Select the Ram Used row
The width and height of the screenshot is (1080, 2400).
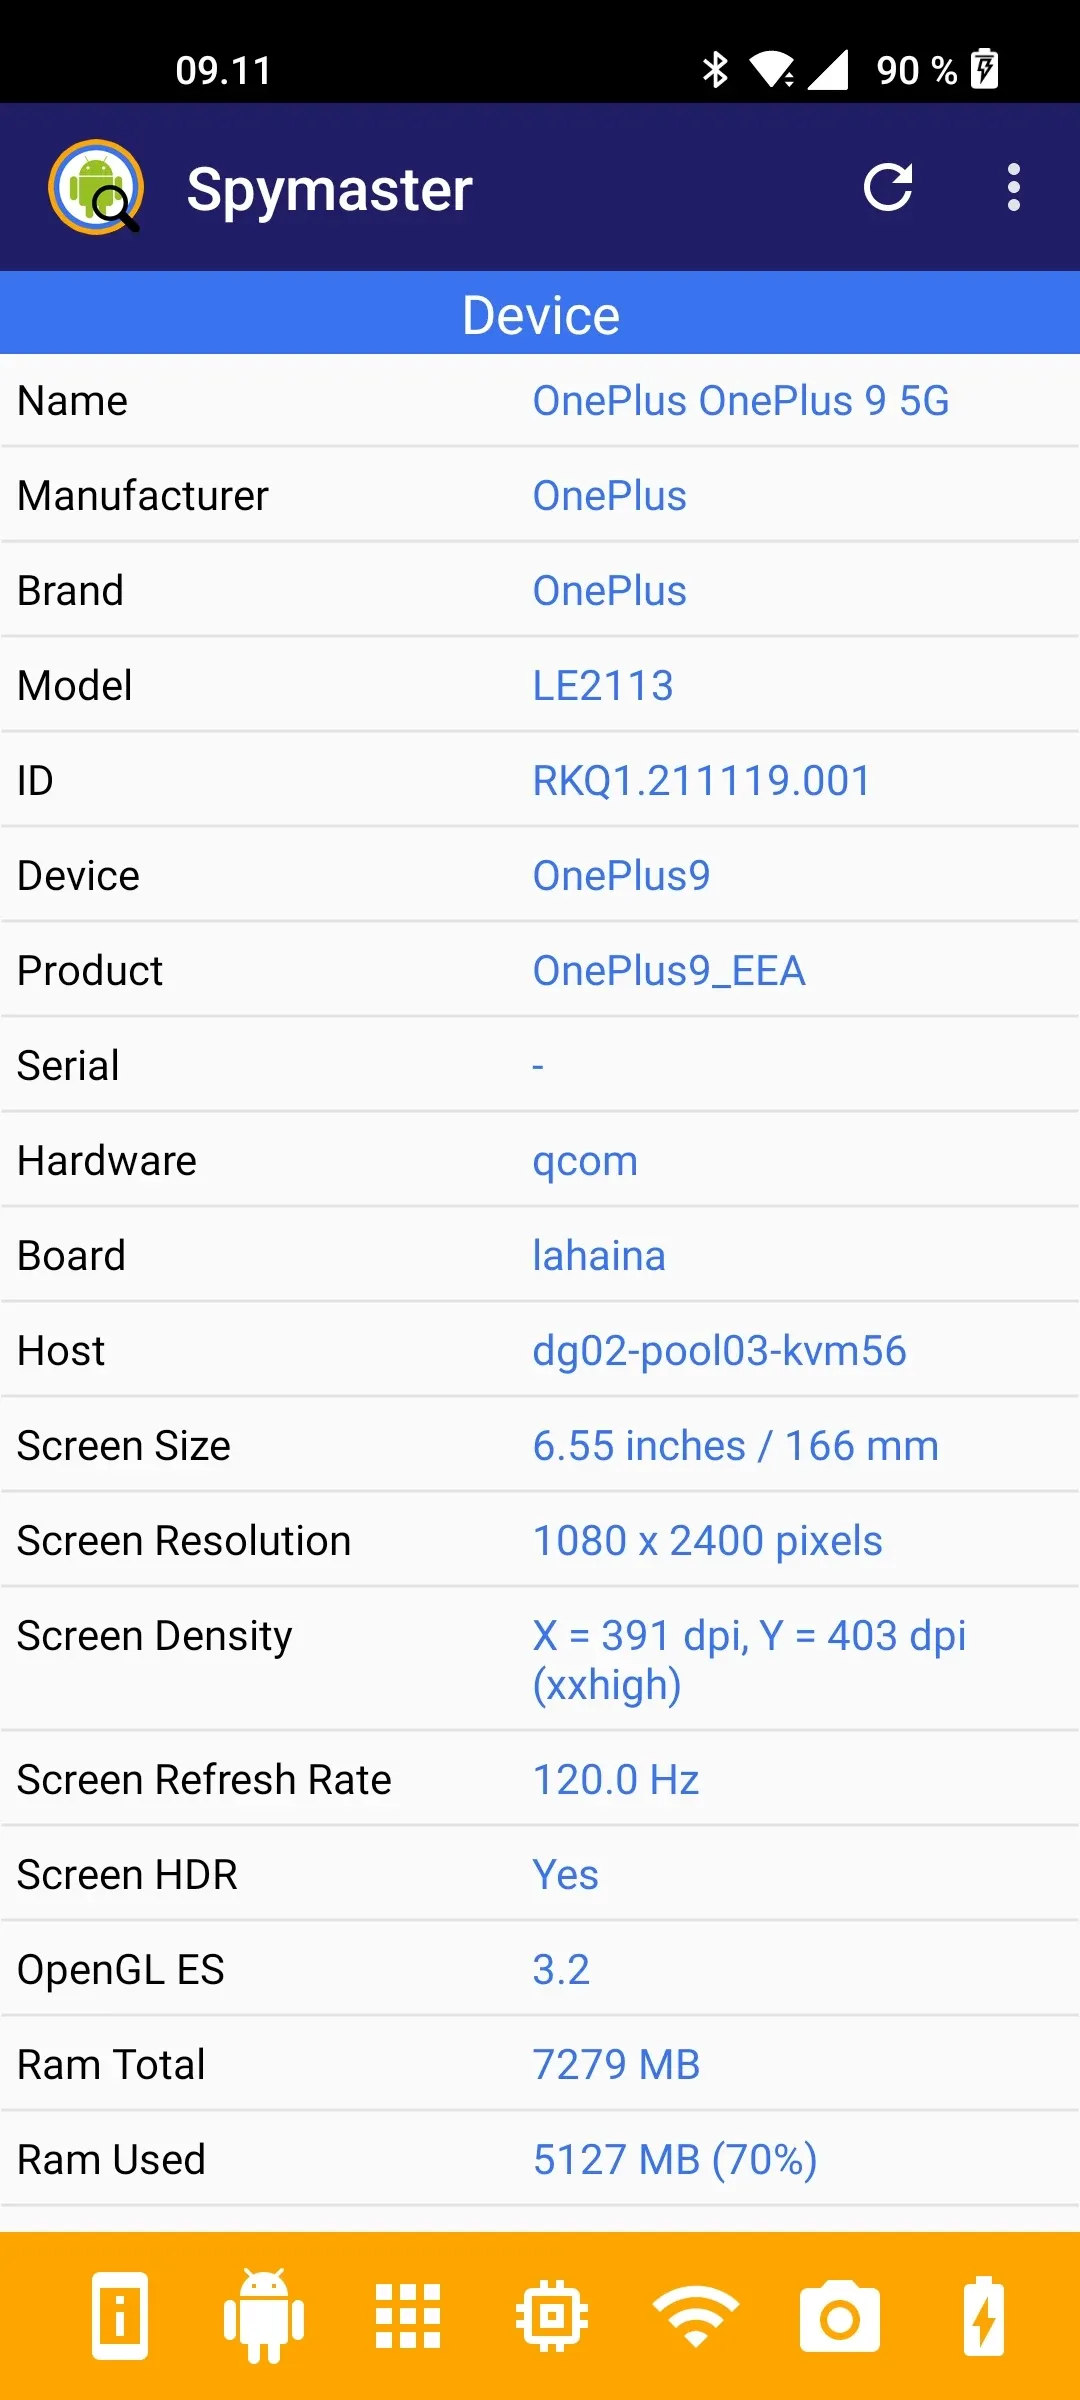540,2160
